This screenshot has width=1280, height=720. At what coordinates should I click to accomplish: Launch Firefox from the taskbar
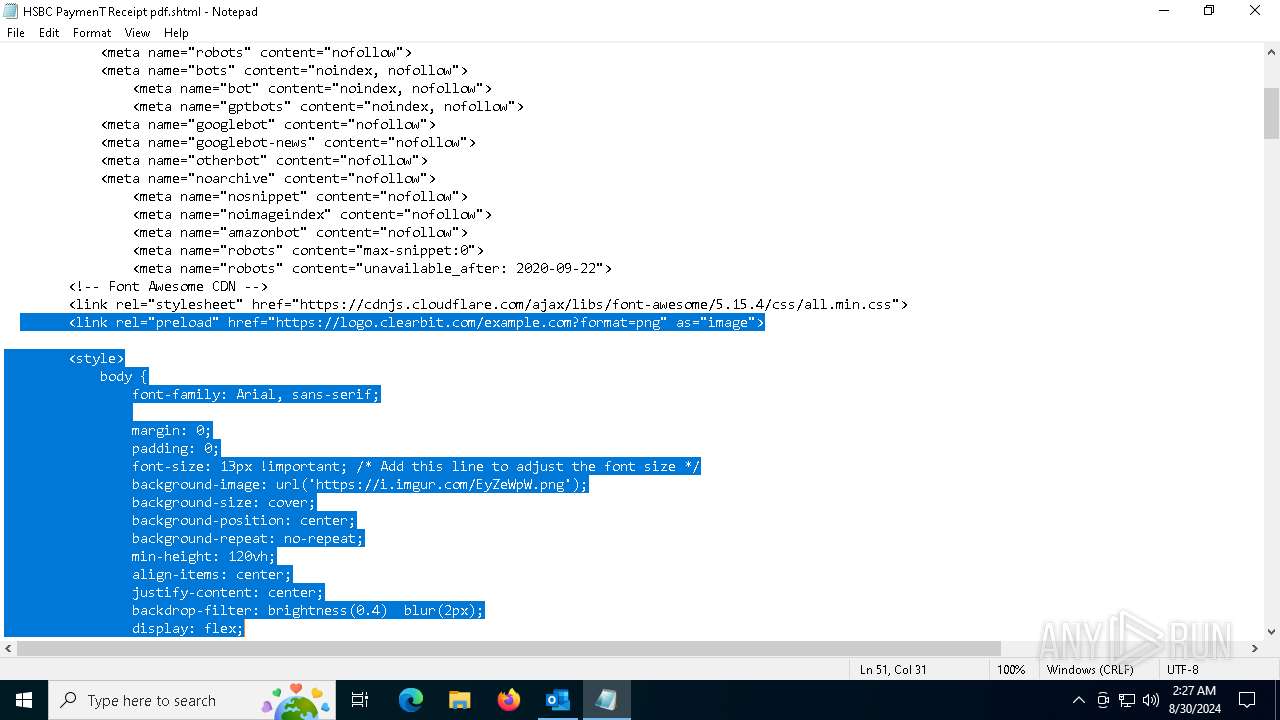(x=508, y=700)
